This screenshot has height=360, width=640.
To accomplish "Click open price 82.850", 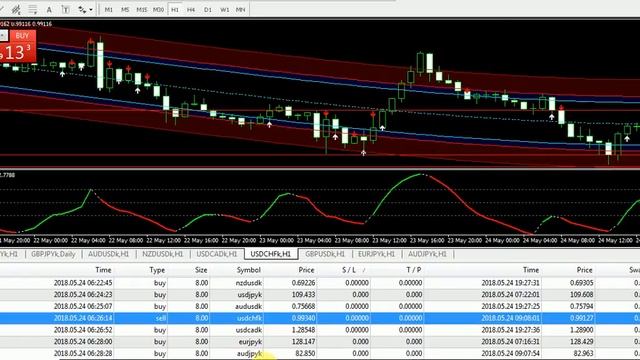I will click(x=305, y=353).
